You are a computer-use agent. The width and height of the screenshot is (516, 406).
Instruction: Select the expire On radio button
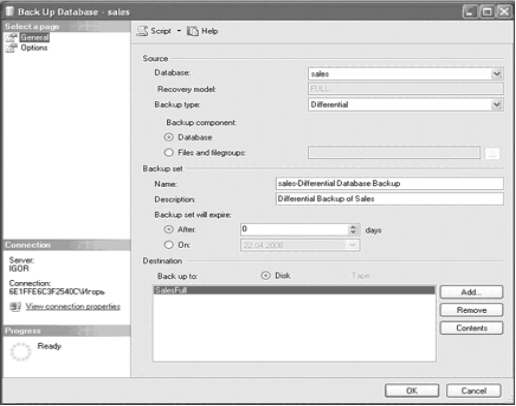coord(169,245)
